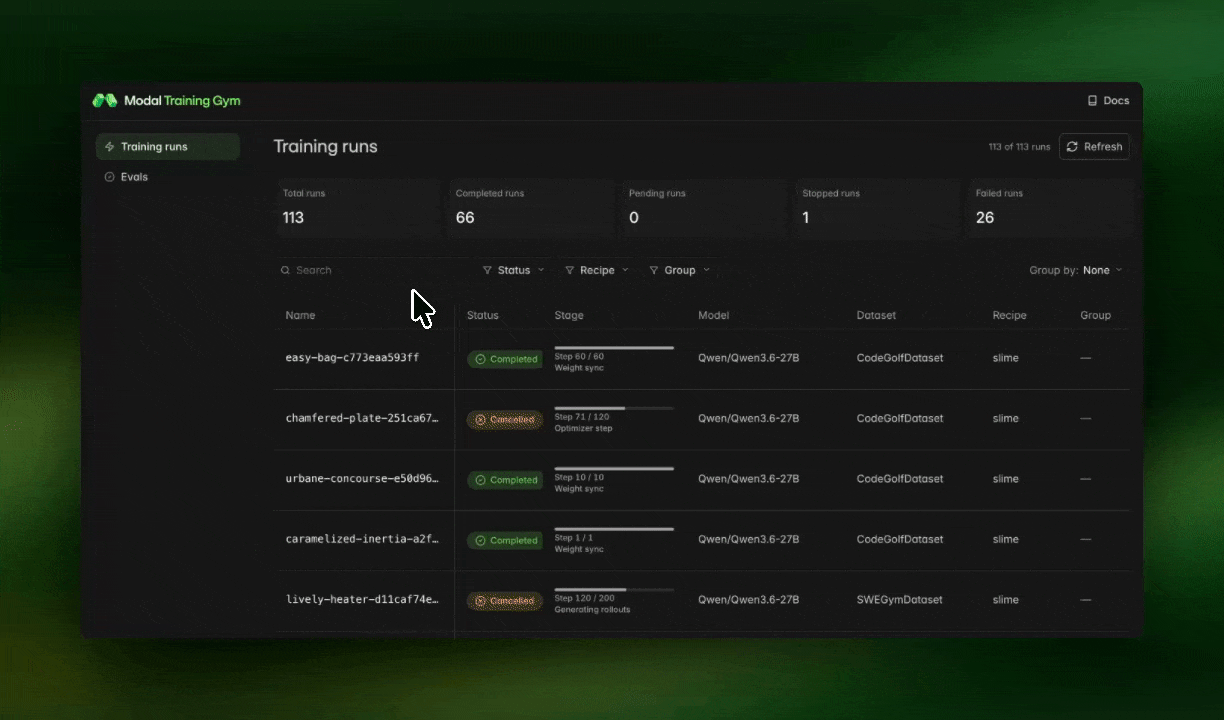This screenshot has width=1224, height=720.
Task: Click the Step 71 / 120 progress bar
Action: click(614, 408)
